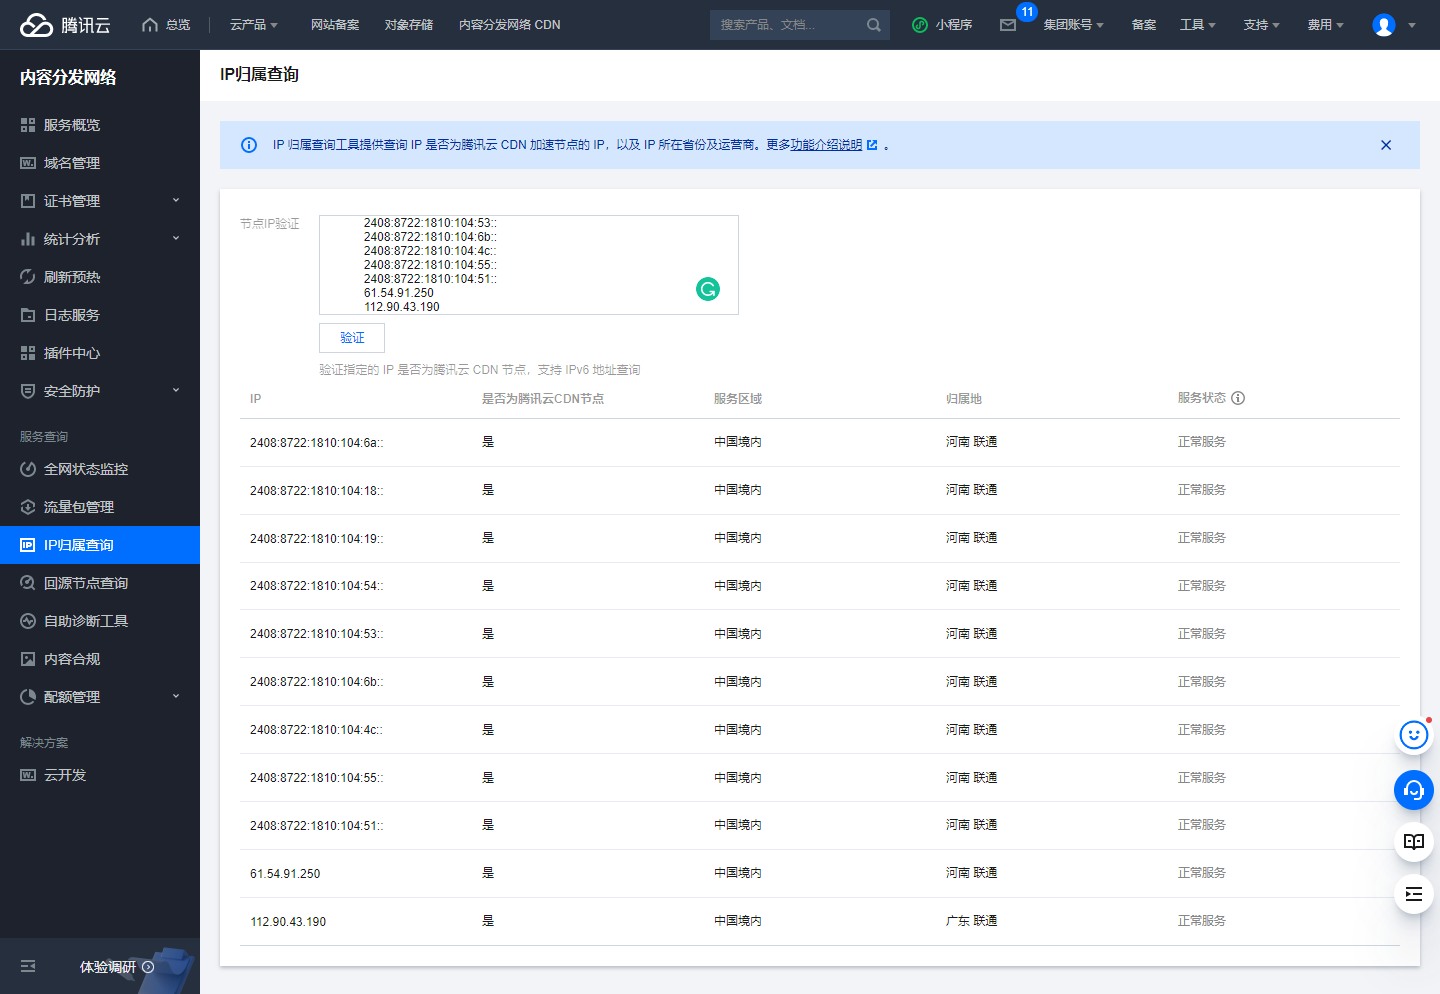Viewport: 1440px width, 994px height.
Task: Click the 服务区域 column header
Action: (738, 399)
